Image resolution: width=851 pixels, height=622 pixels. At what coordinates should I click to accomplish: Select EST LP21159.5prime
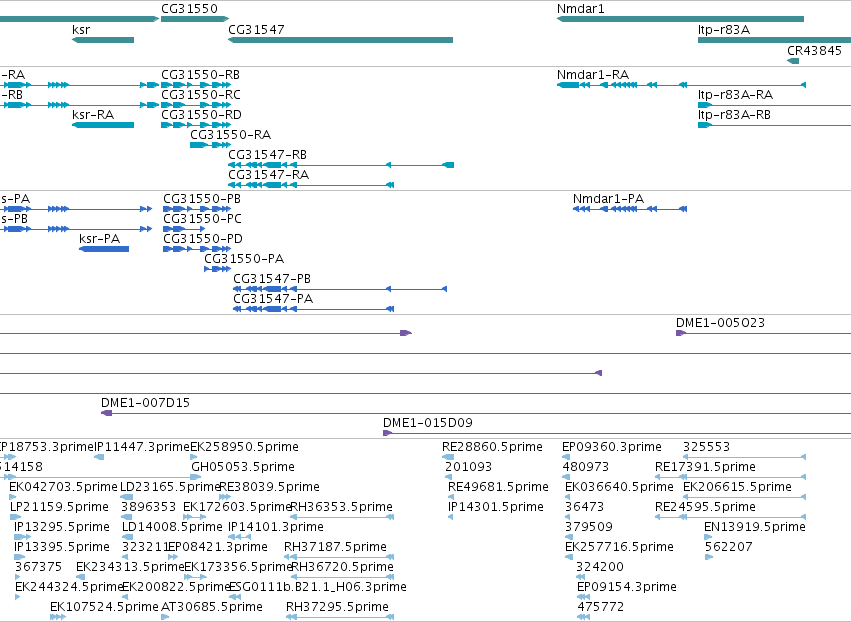tap(59, 507)
